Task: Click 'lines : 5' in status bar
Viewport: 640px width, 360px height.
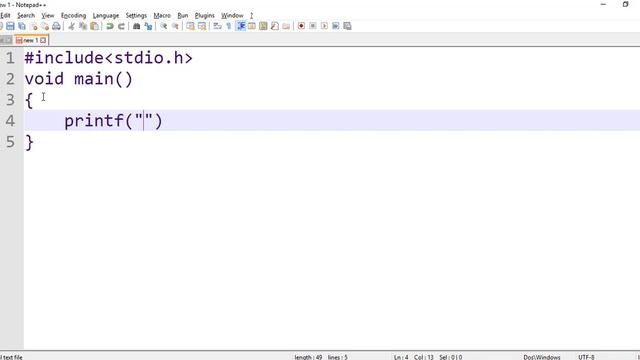Action: [x=338, y=357]
